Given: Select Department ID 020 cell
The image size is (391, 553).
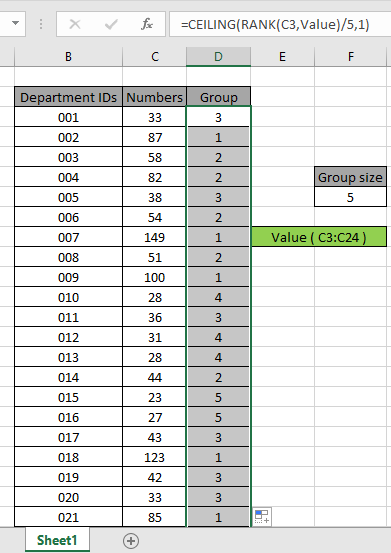Looking at the screenshot, I should coord(68,497).
